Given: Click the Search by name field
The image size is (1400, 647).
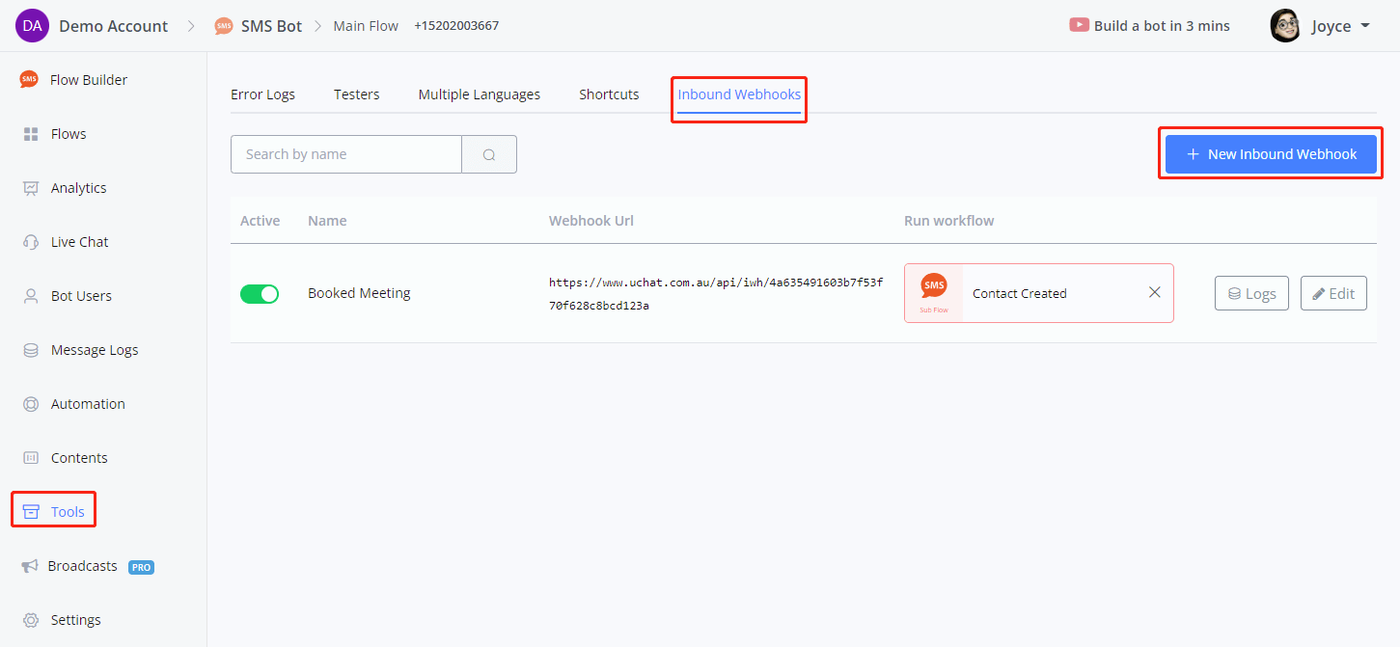Looking at the screenshot, I should (346, 154).
